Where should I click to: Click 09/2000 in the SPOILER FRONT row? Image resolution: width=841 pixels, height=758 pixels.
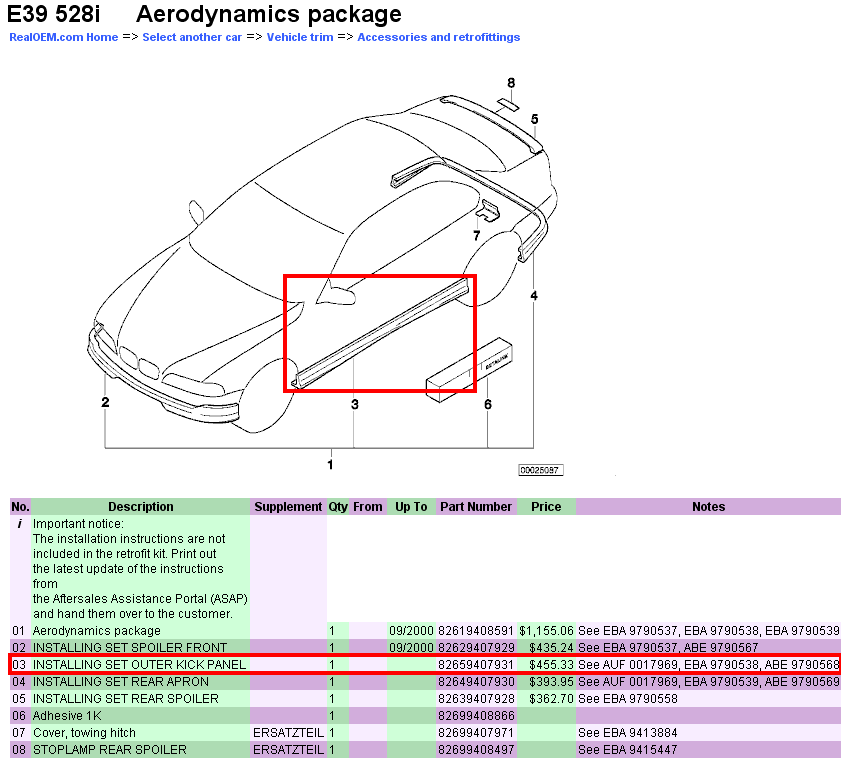click(x=411, y=647)
